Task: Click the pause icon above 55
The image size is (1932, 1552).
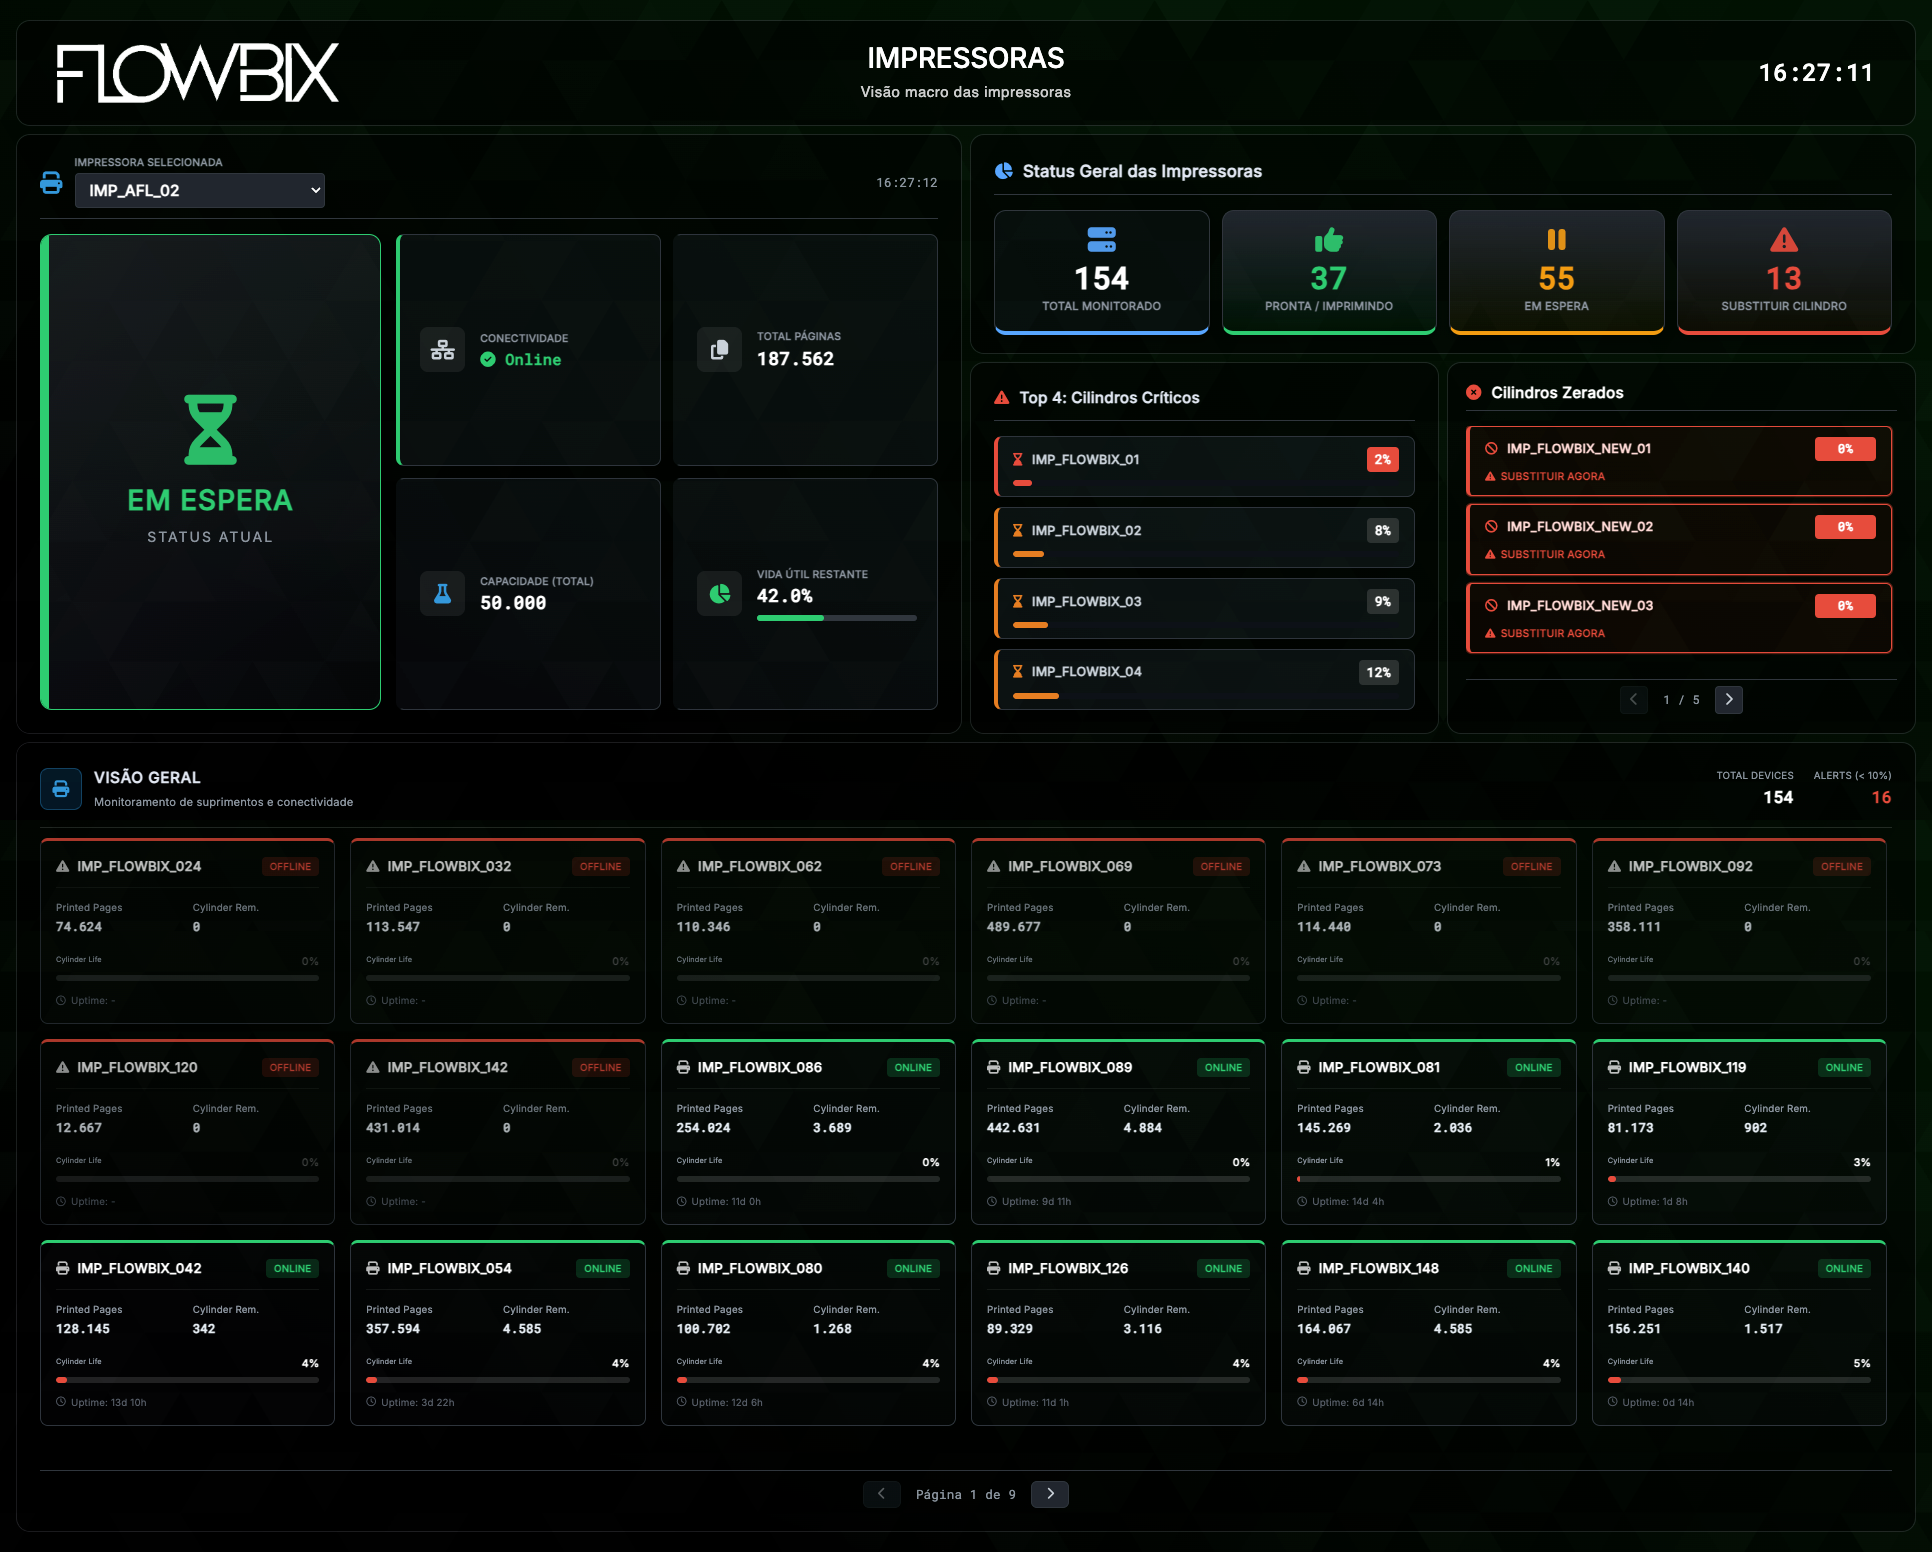Action: point(1557,240)
